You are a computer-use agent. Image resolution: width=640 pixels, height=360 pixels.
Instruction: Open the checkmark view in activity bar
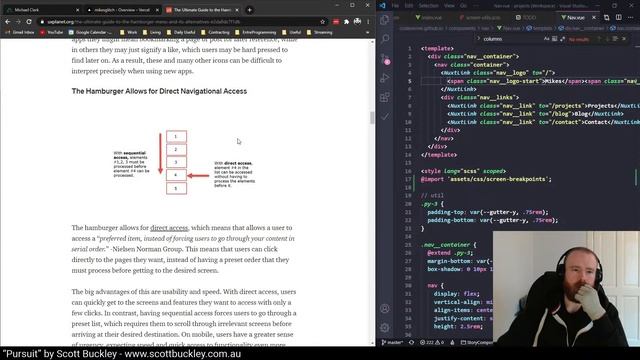point(384,117)
